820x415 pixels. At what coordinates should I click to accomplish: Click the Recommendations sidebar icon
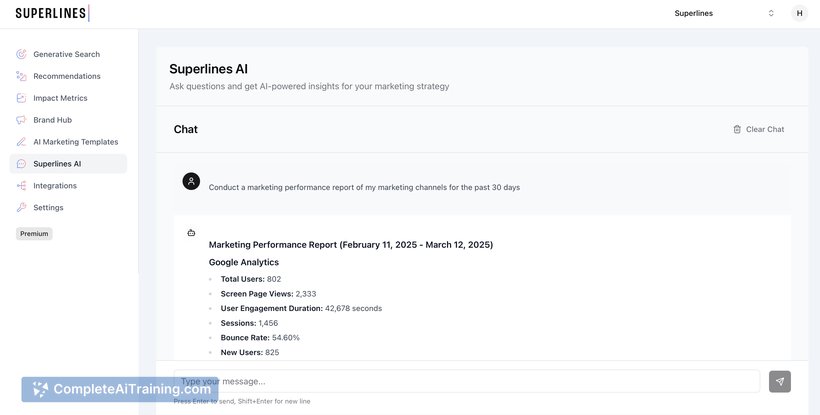[21, 76]
